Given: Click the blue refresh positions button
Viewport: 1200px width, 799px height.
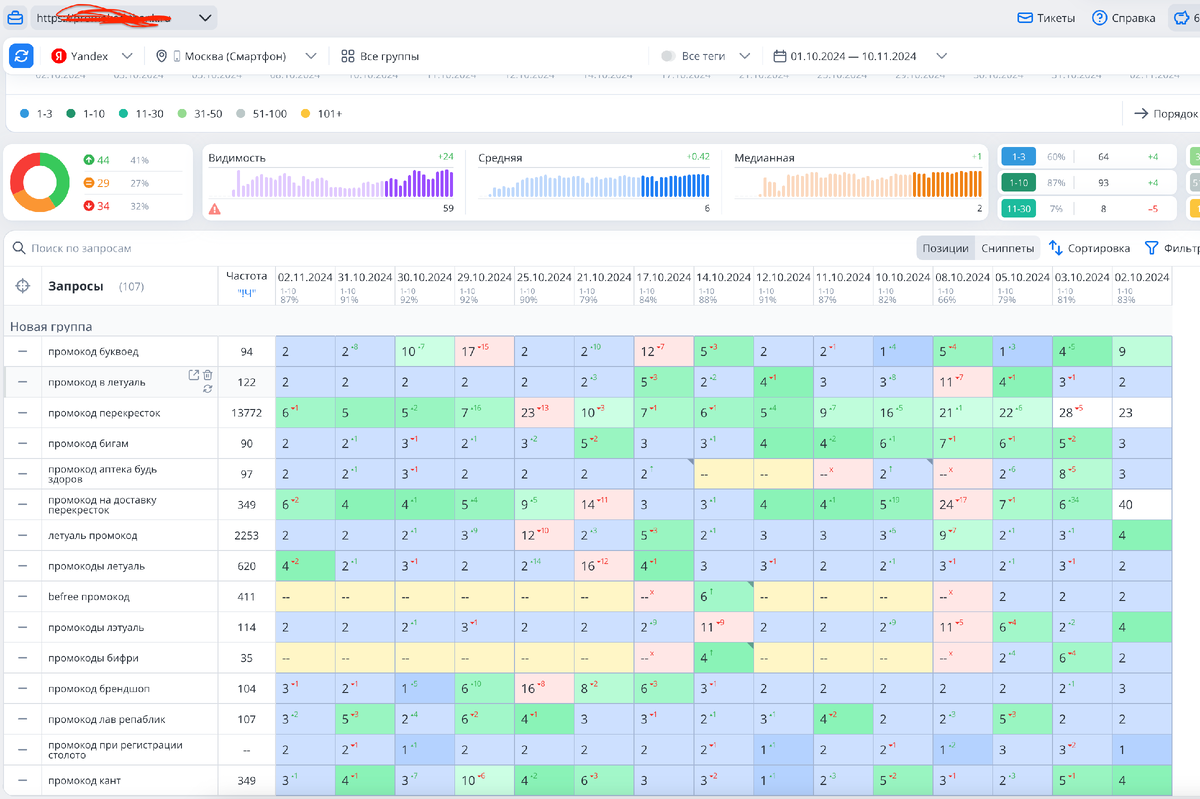Looking at the screenshot, I should pyautogui.click(x=21, y=56).
